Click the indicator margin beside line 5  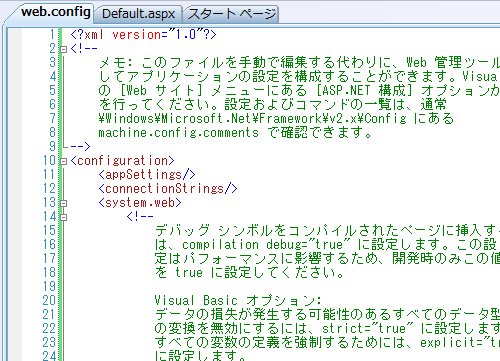(15, 91)
